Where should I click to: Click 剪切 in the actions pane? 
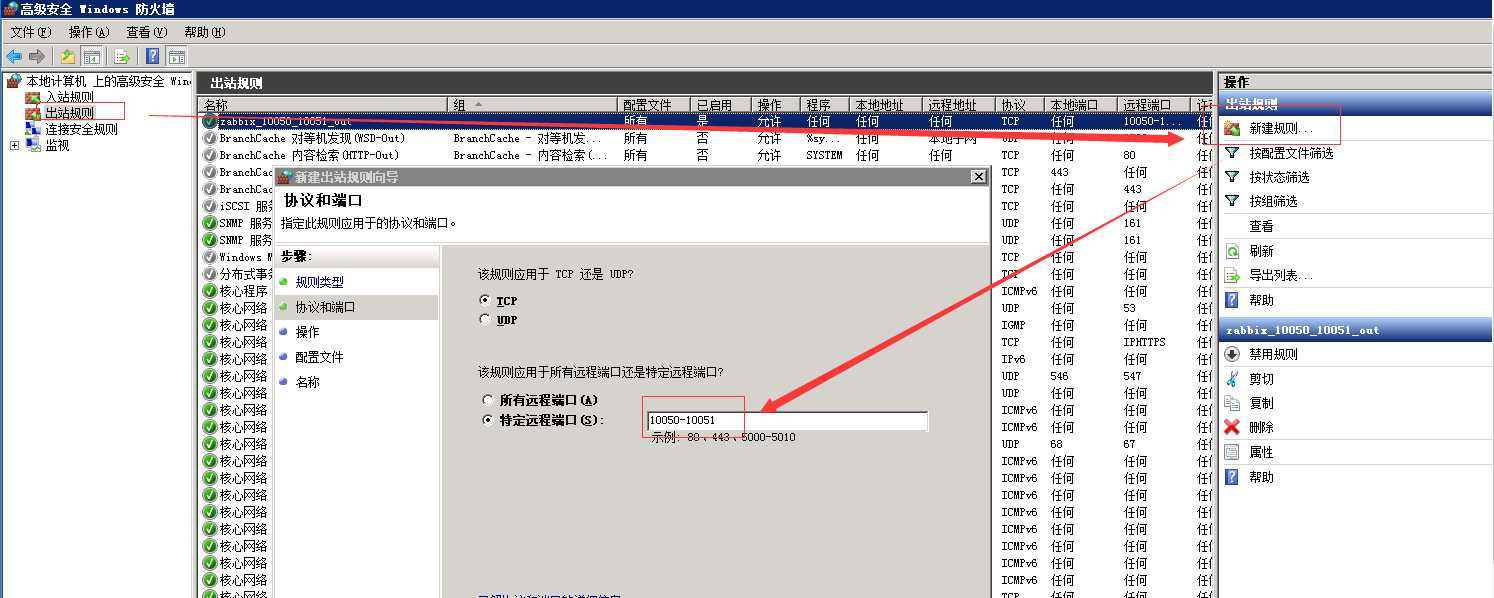(1261, 379)
